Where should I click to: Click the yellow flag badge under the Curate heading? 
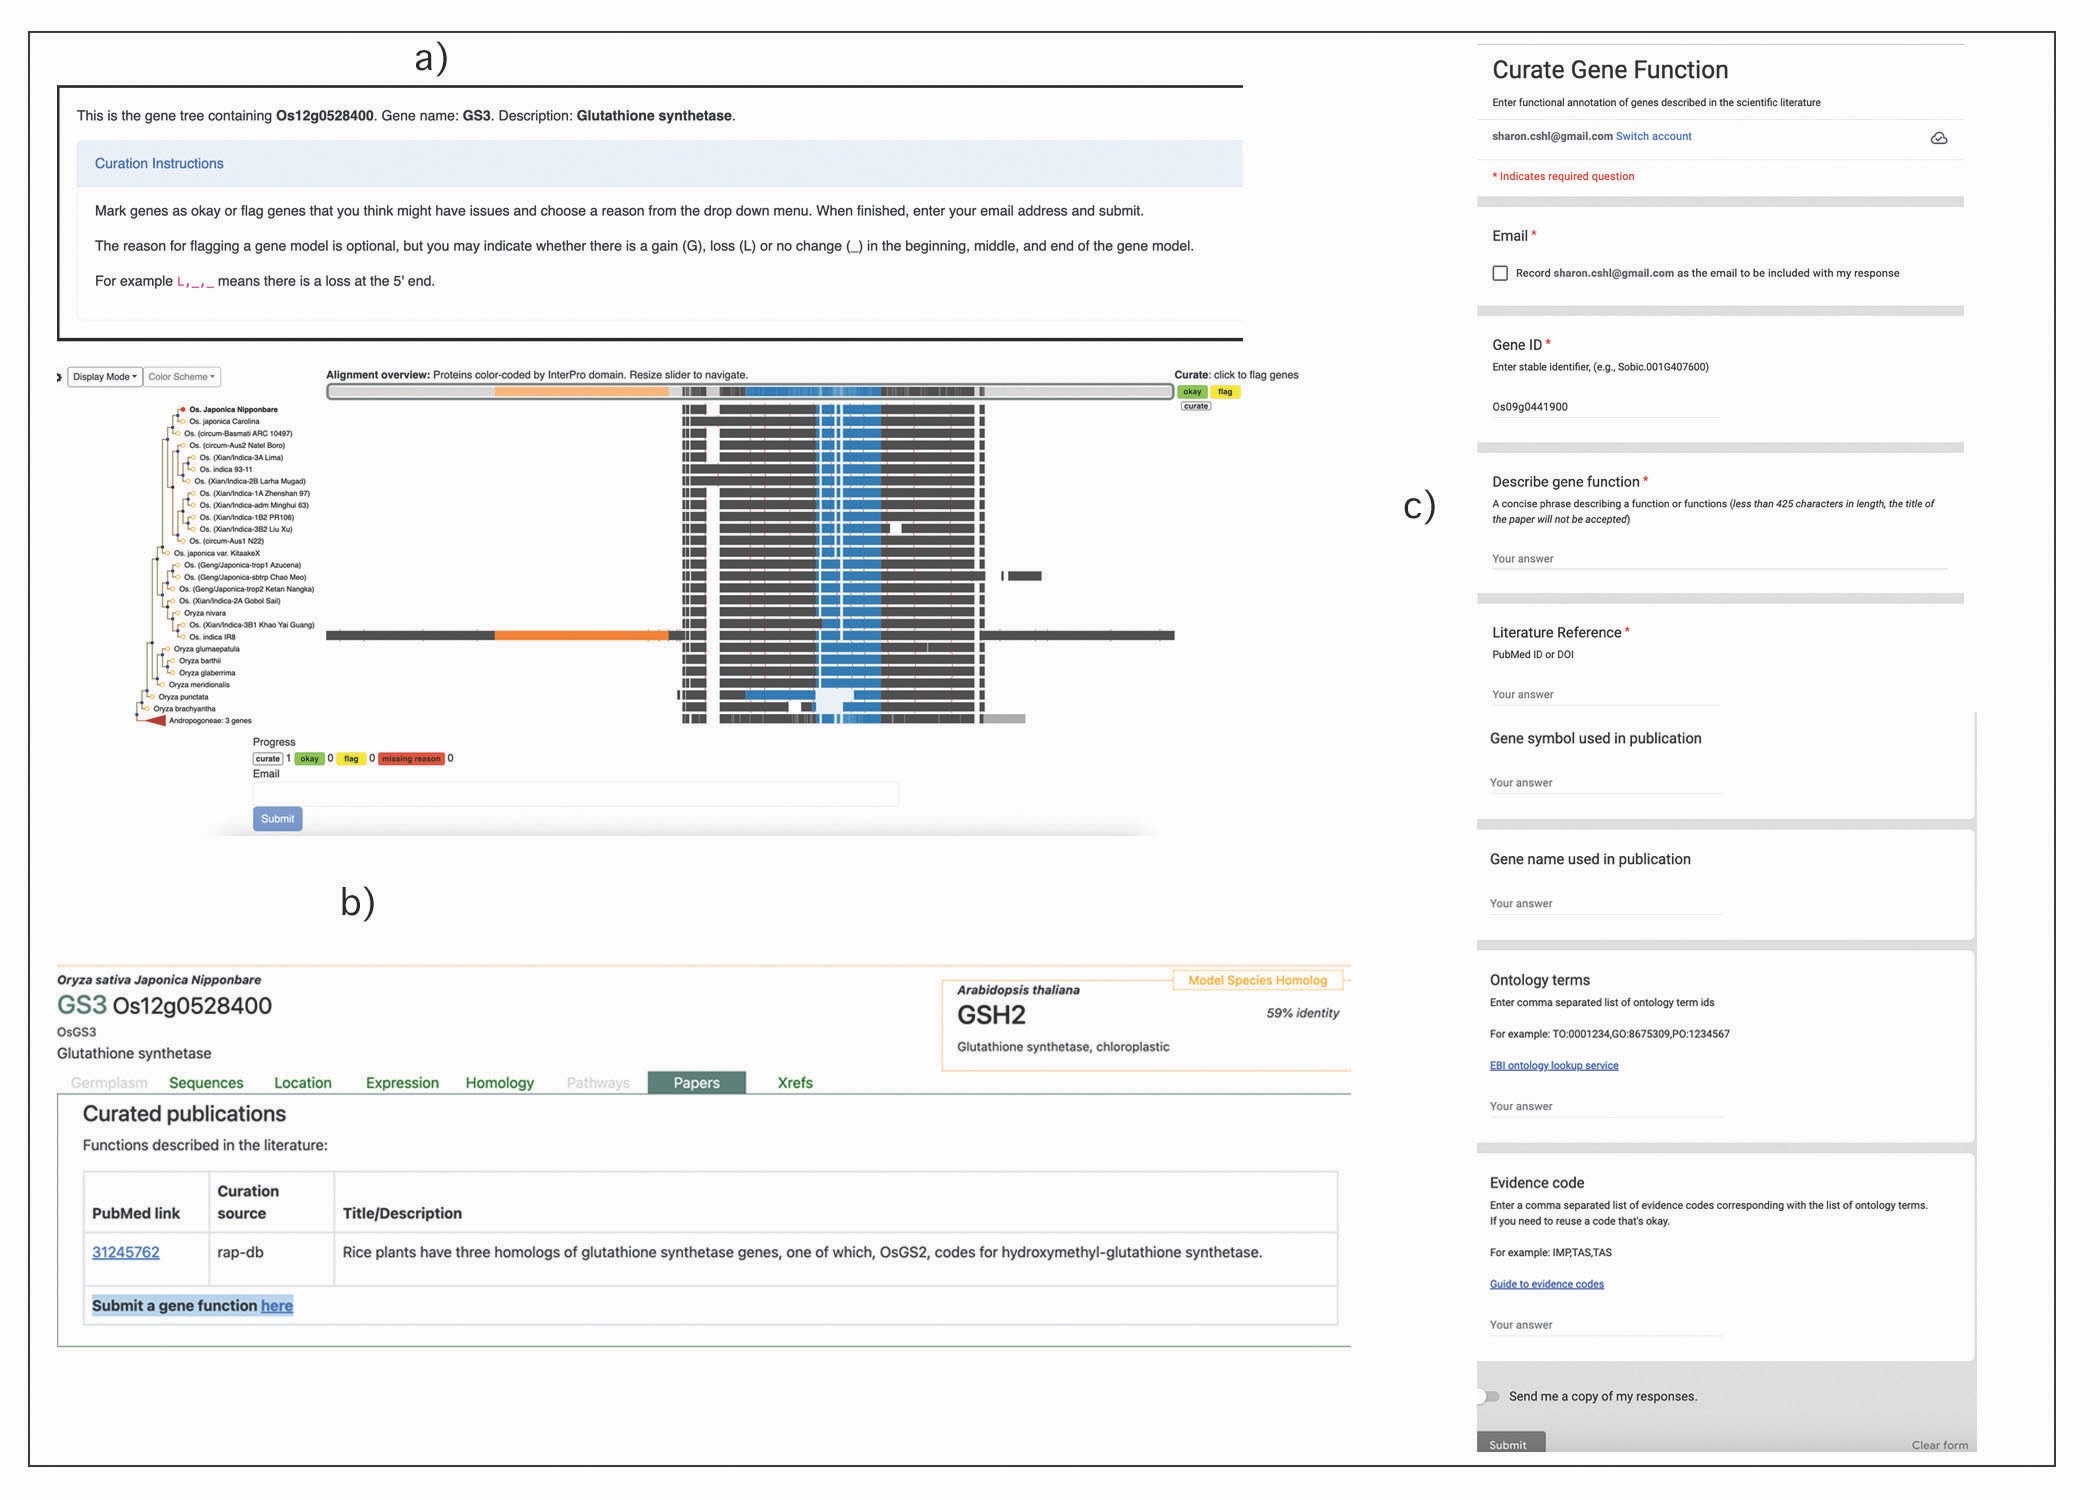coord(1225,391)
